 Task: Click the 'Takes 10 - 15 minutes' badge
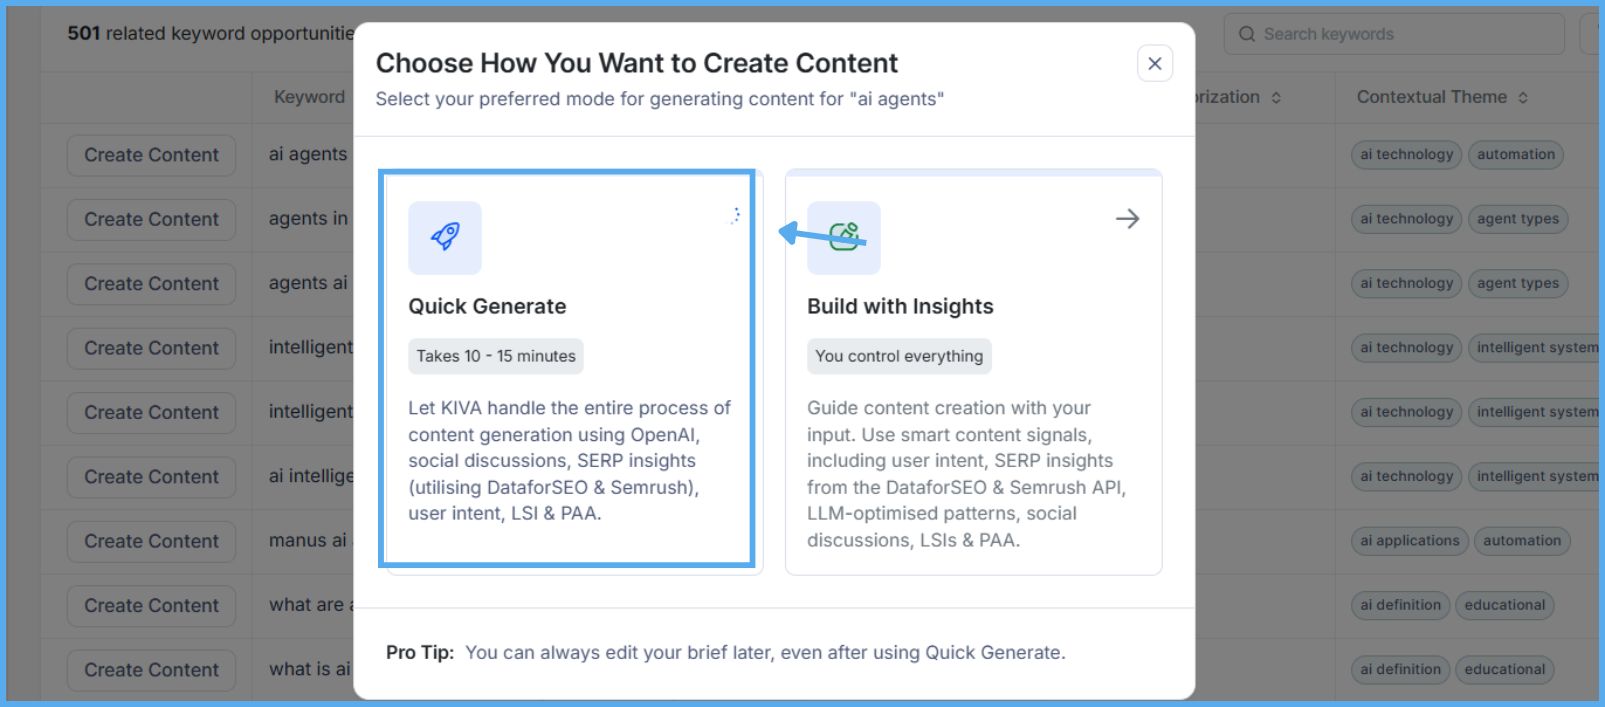[495, 356]
